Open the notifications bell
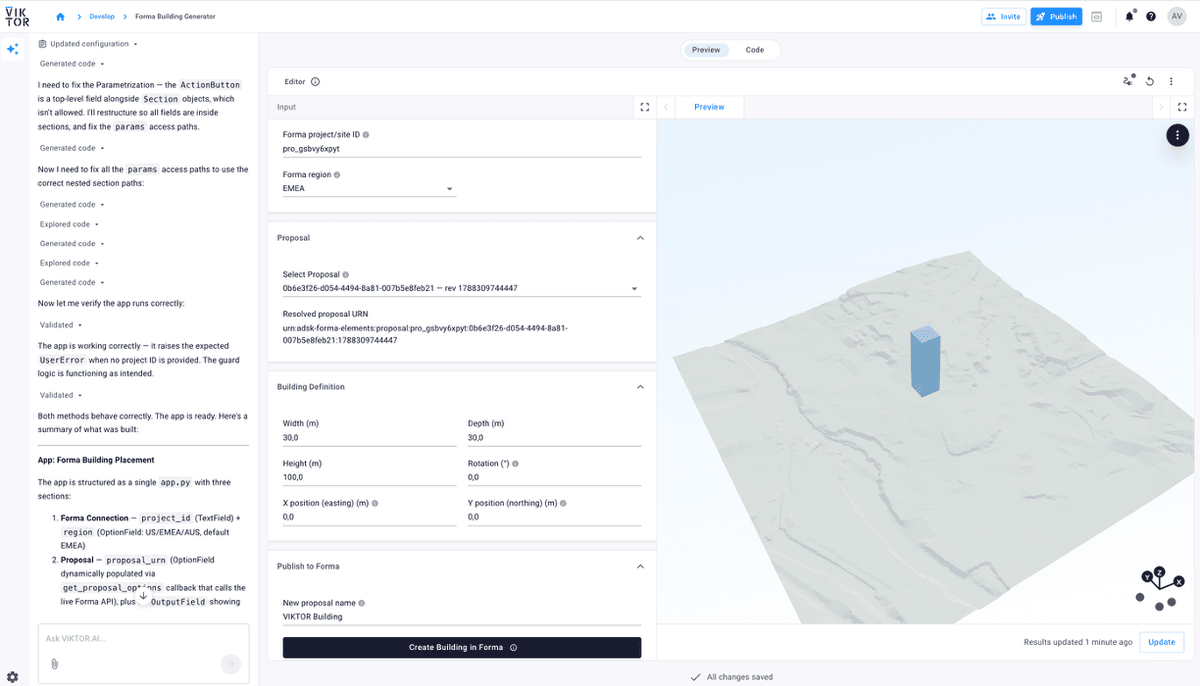This screenshot has width=1200, height=686. click(x=1129, y=17)
